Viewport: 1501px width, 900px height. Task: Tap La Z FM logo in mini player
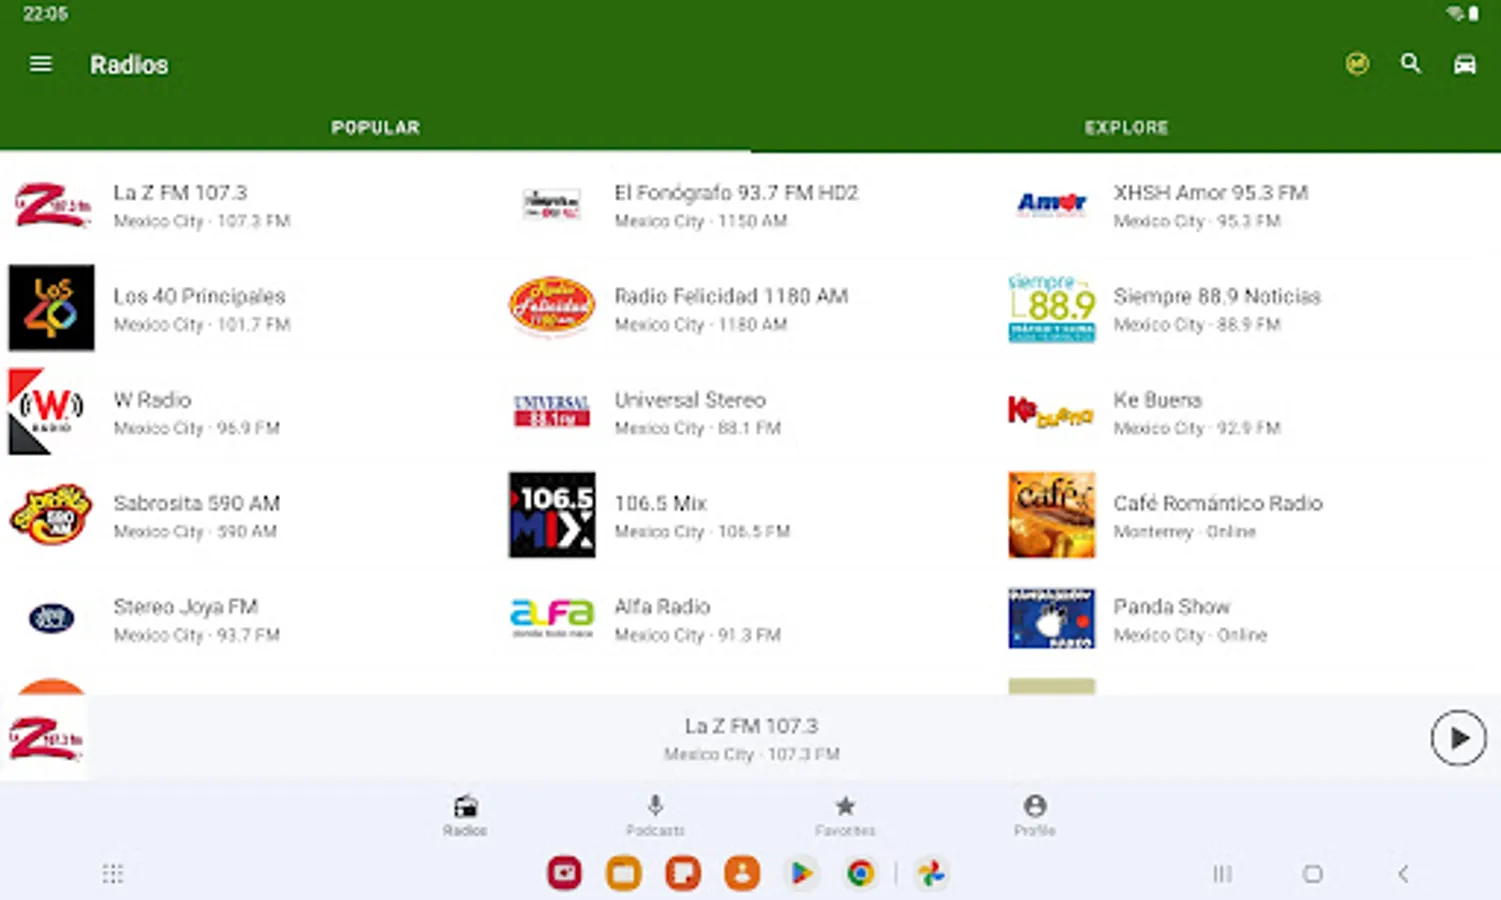pyautogui.click(x=45, y=739)
